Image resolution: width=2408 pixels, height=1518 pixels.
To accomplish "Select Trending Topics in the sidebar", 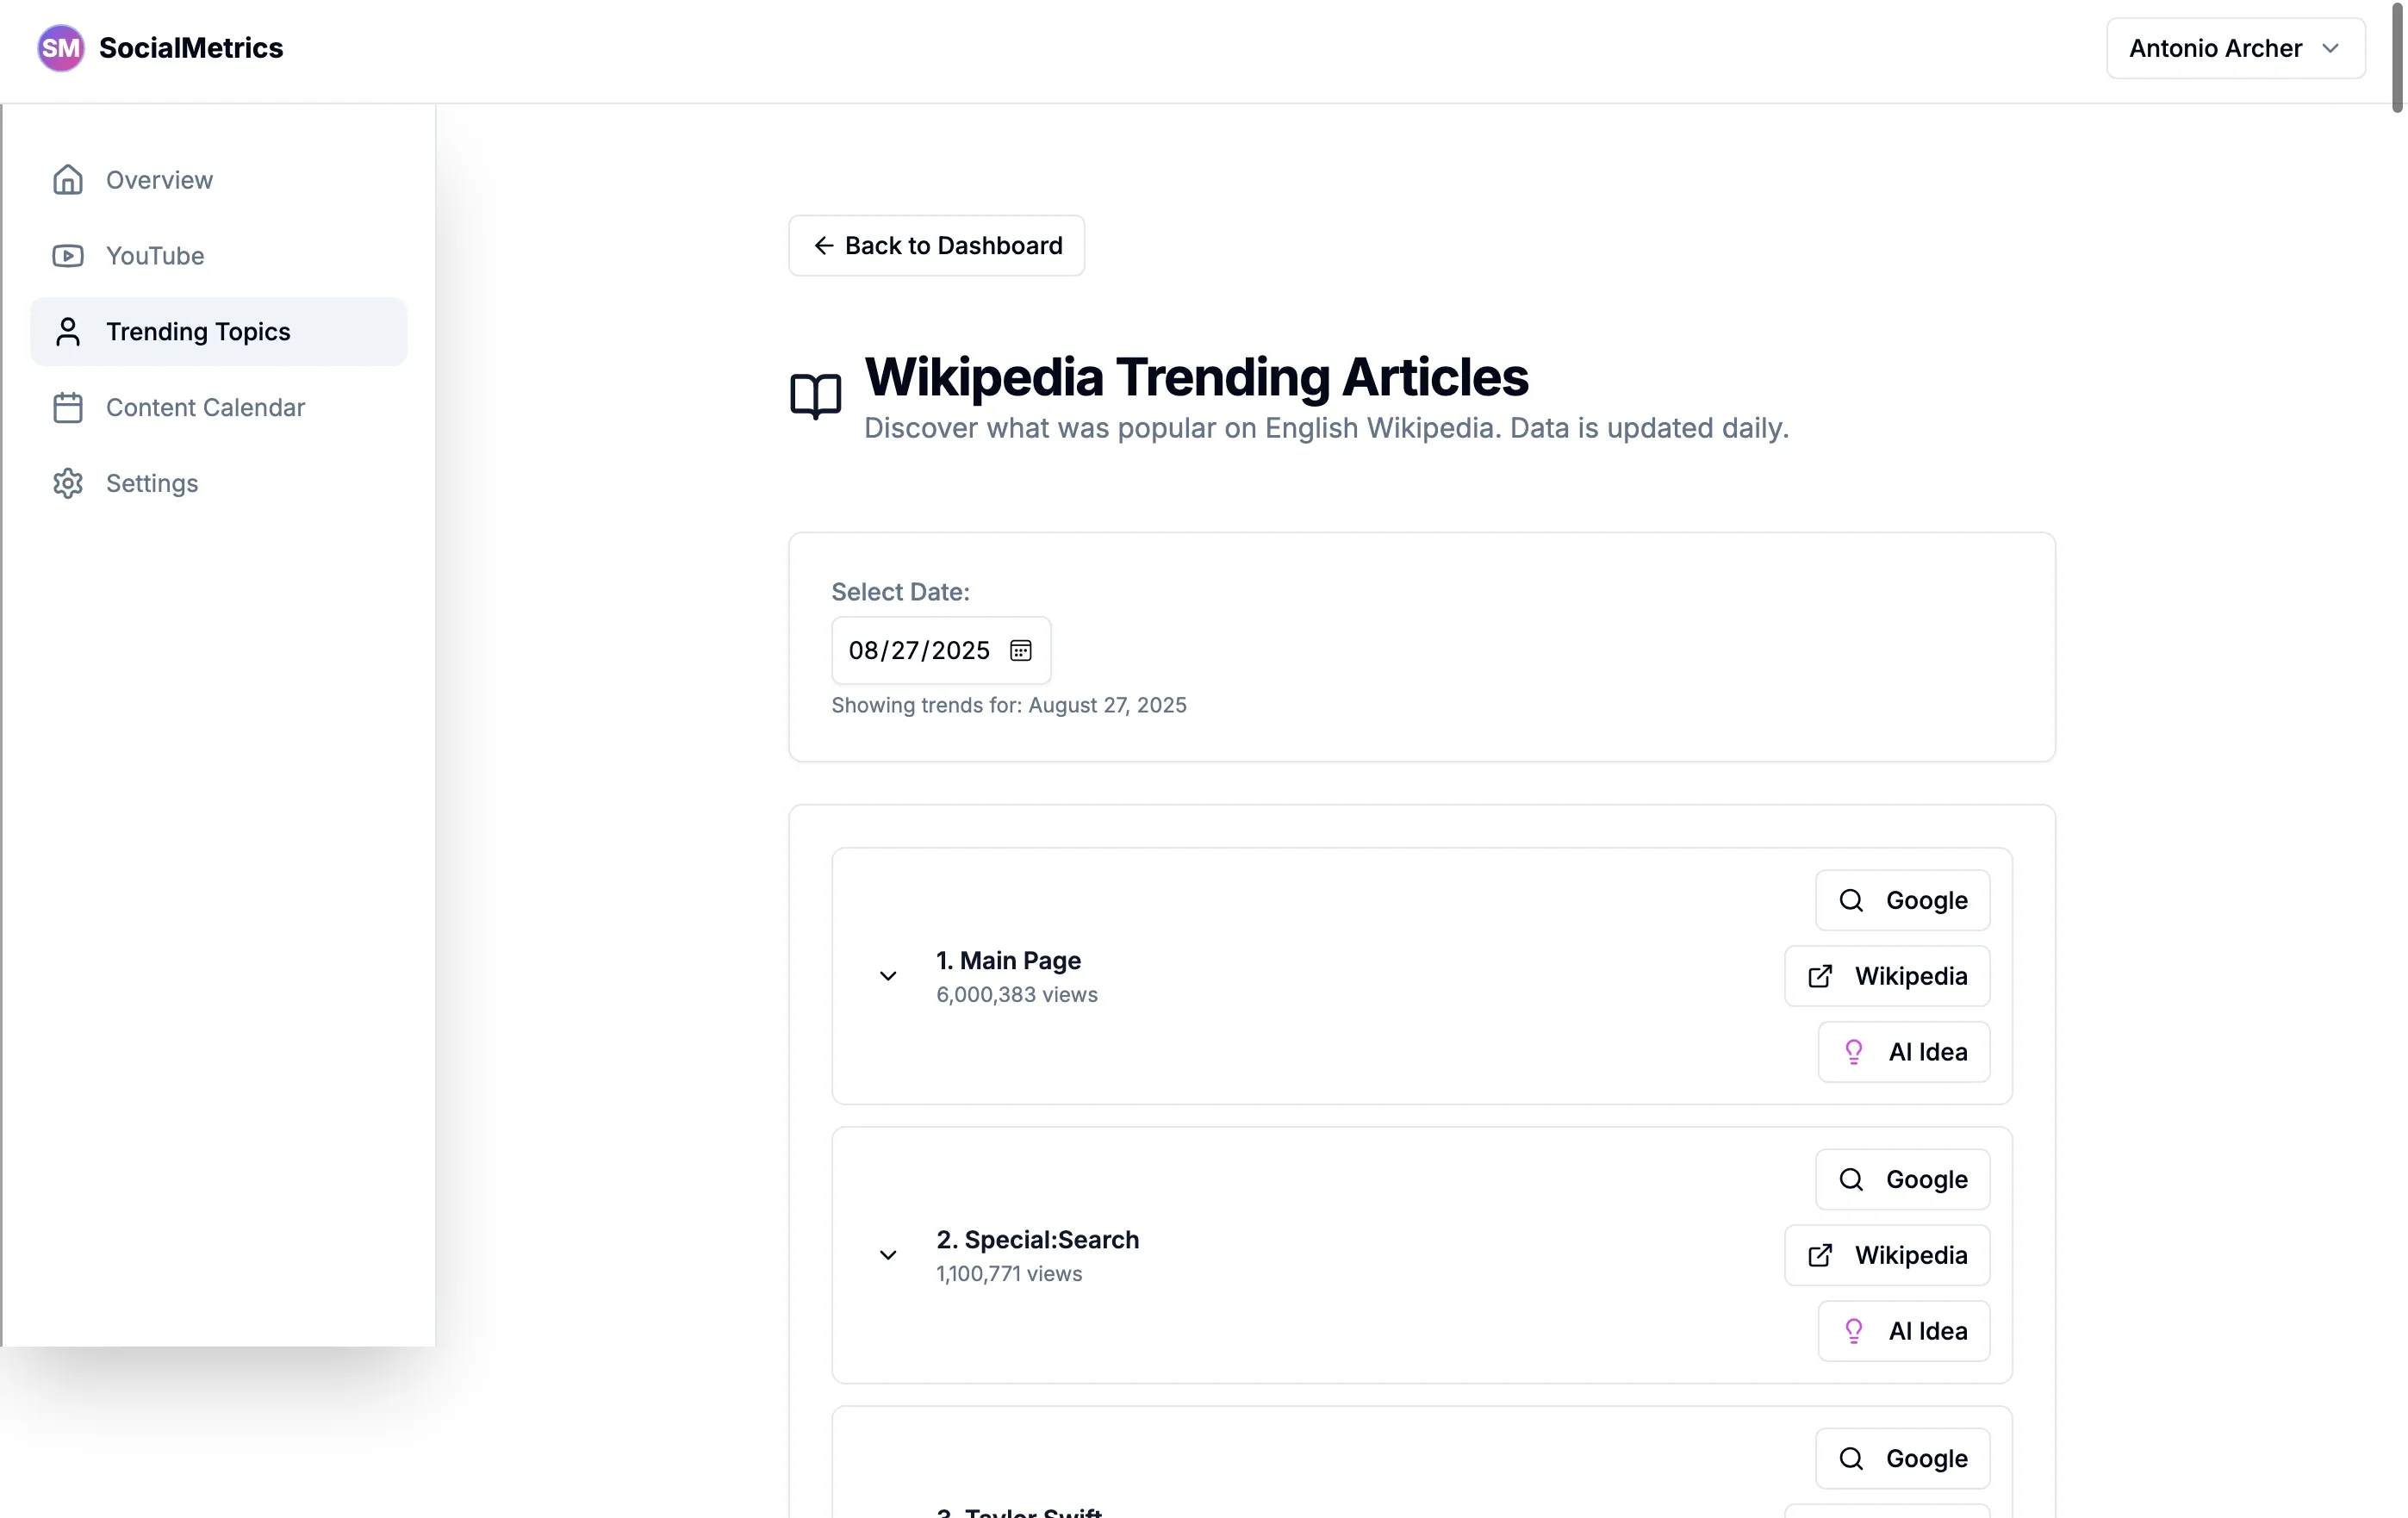I will pos(198,332).
